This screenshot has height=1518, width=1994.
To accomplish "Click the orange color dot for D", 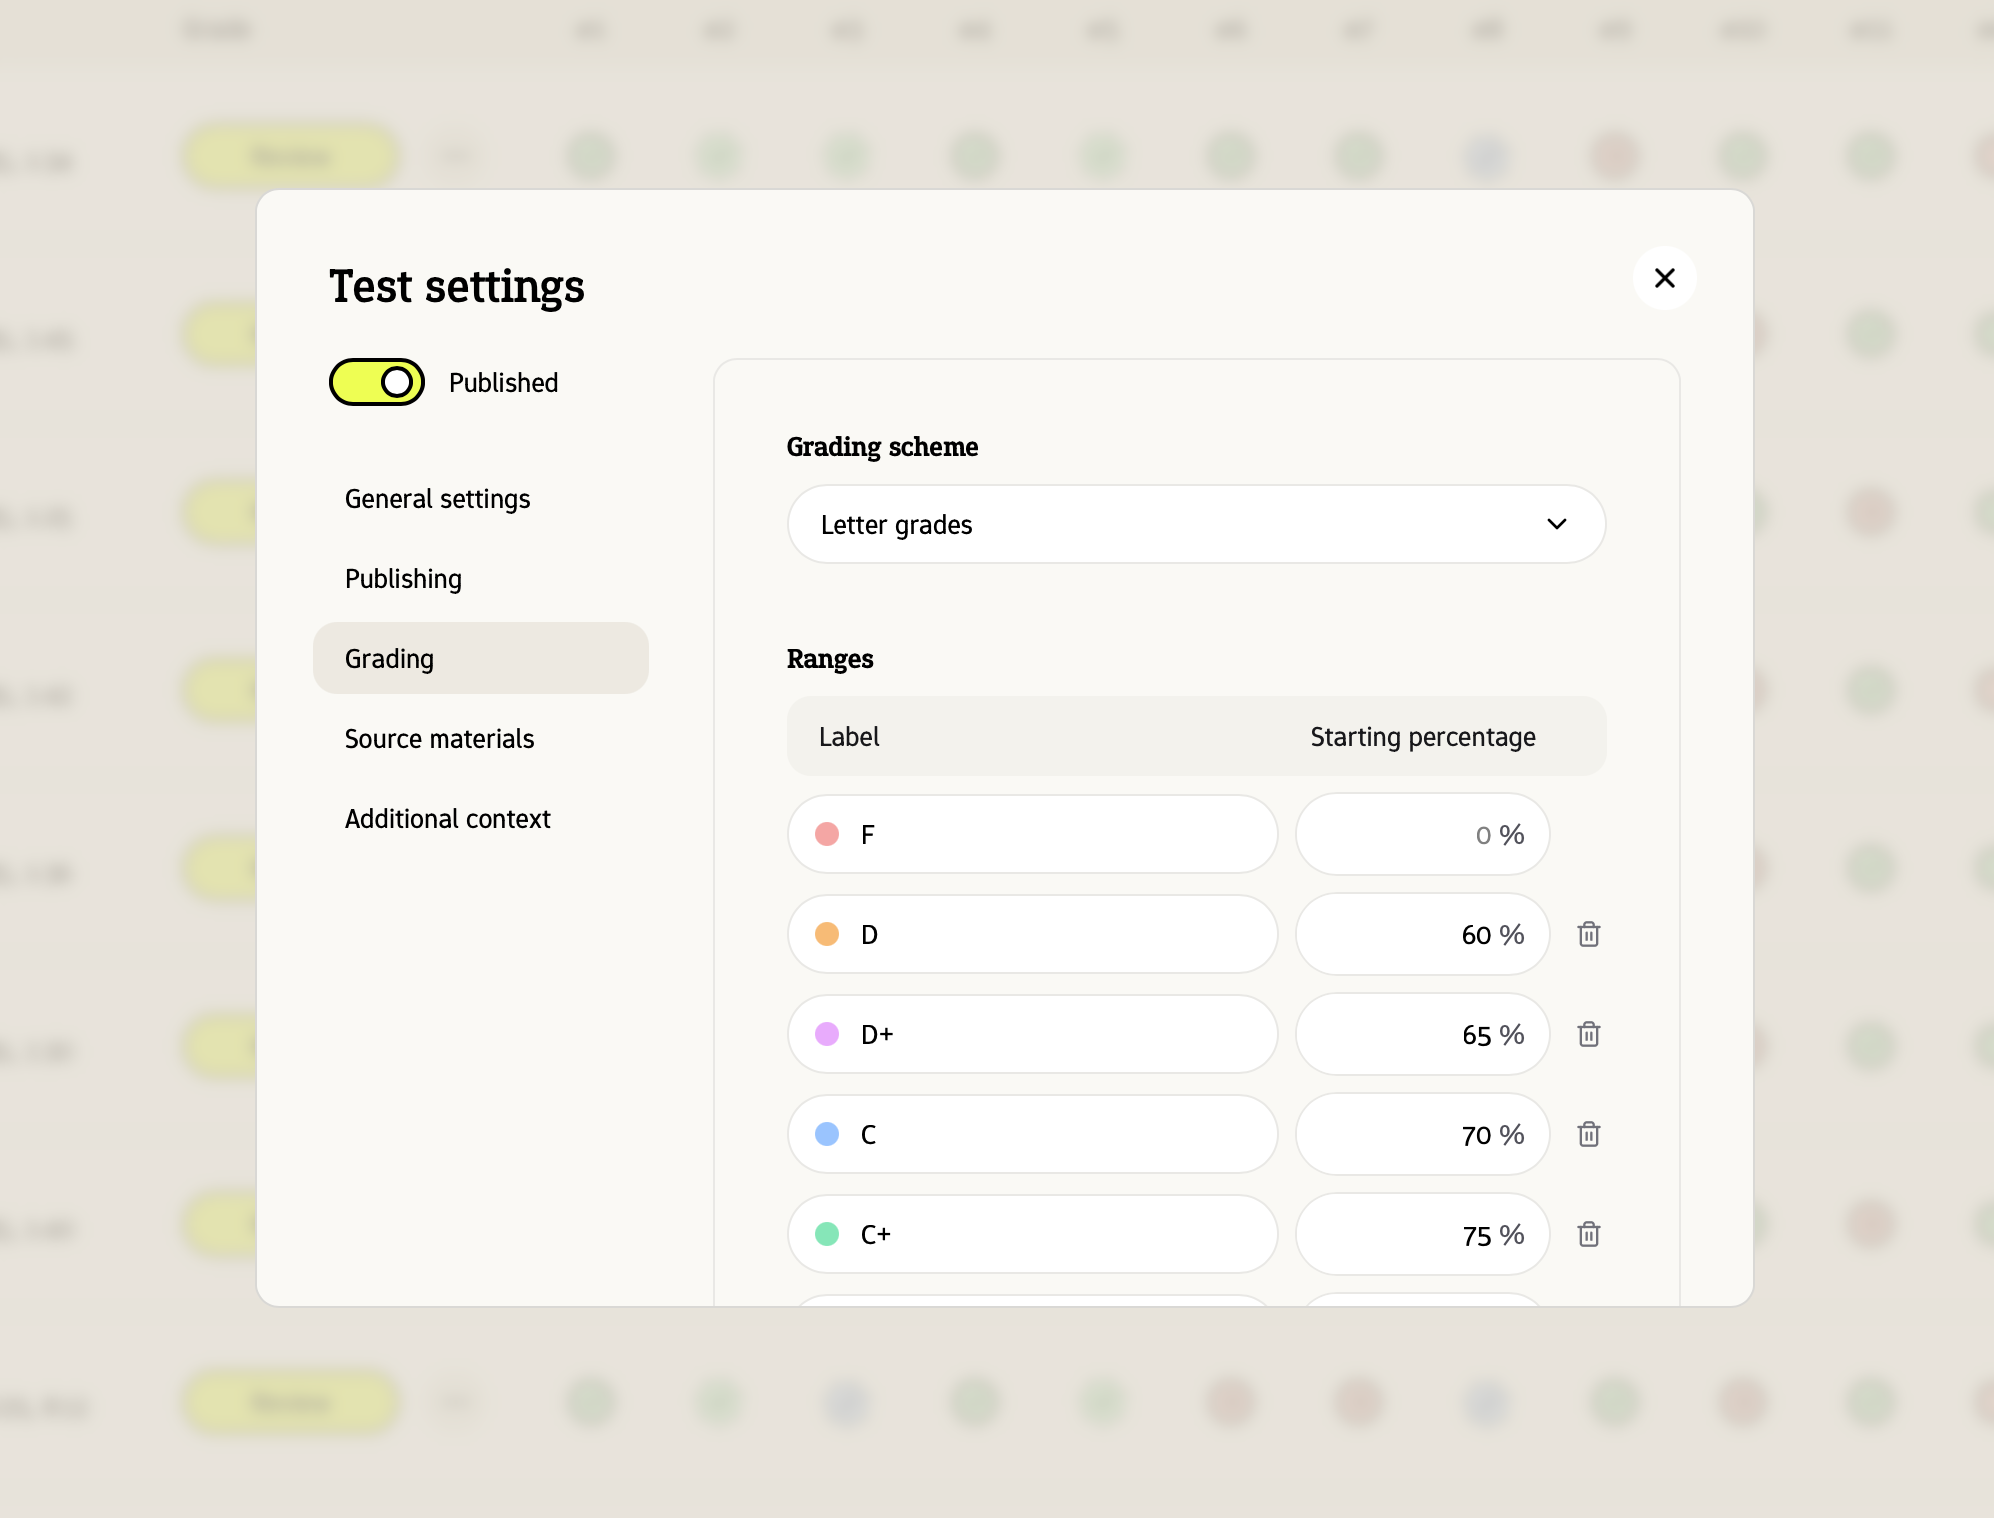I will [827, 934].
